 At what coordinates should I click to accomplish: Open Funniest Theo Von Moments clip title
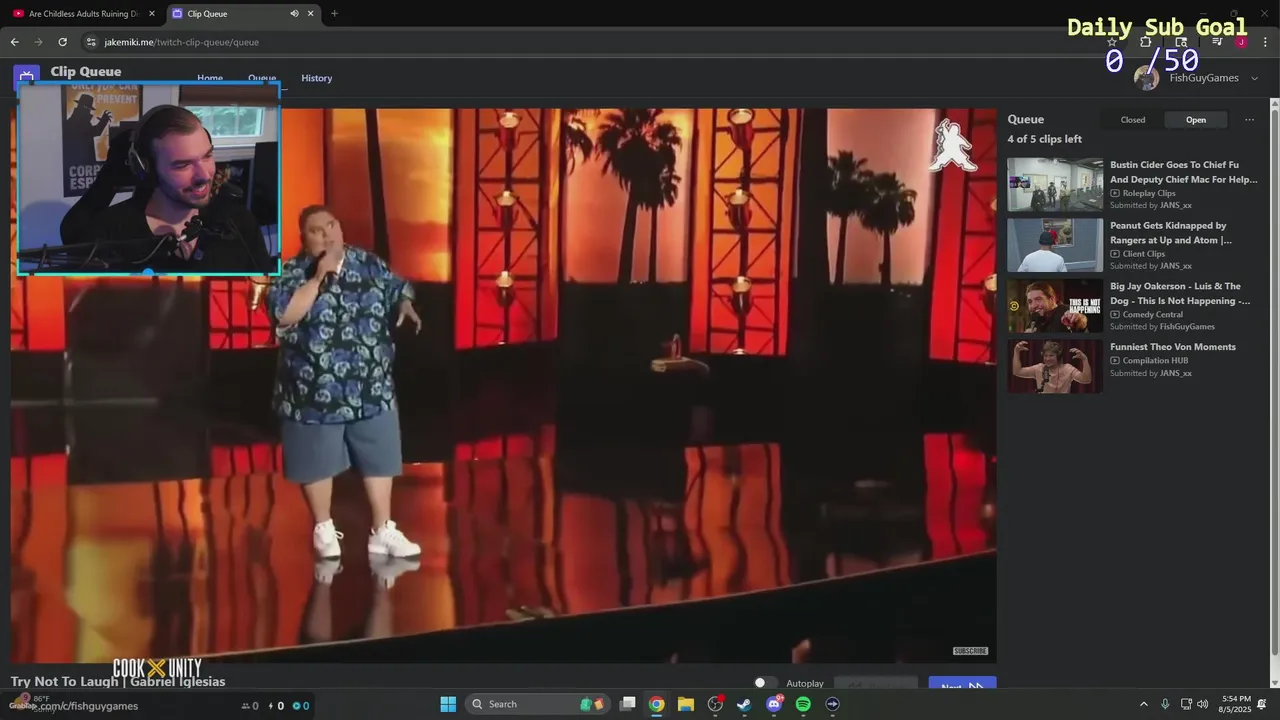point(1173,347)
